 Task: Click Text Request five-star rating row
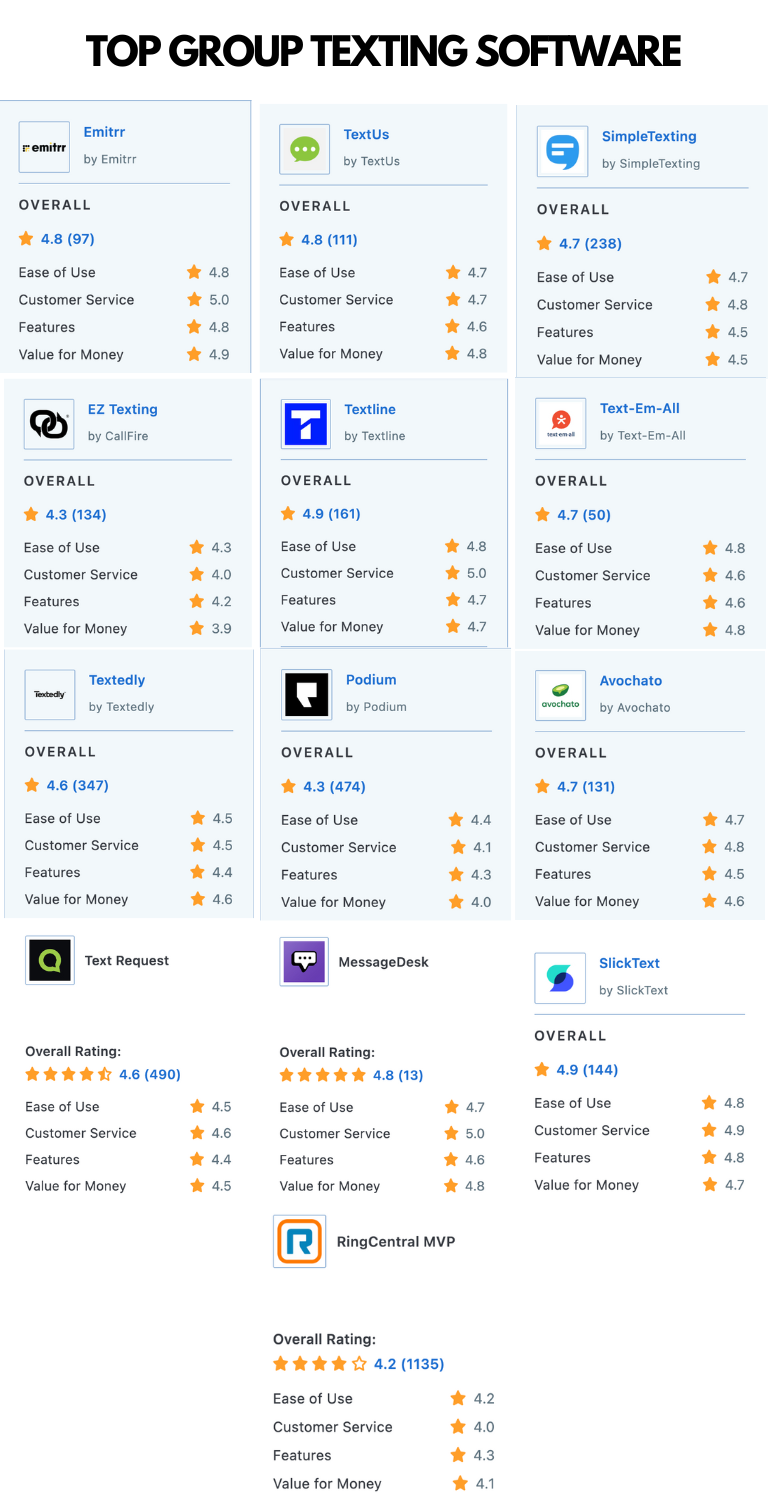coord(69,1075)
